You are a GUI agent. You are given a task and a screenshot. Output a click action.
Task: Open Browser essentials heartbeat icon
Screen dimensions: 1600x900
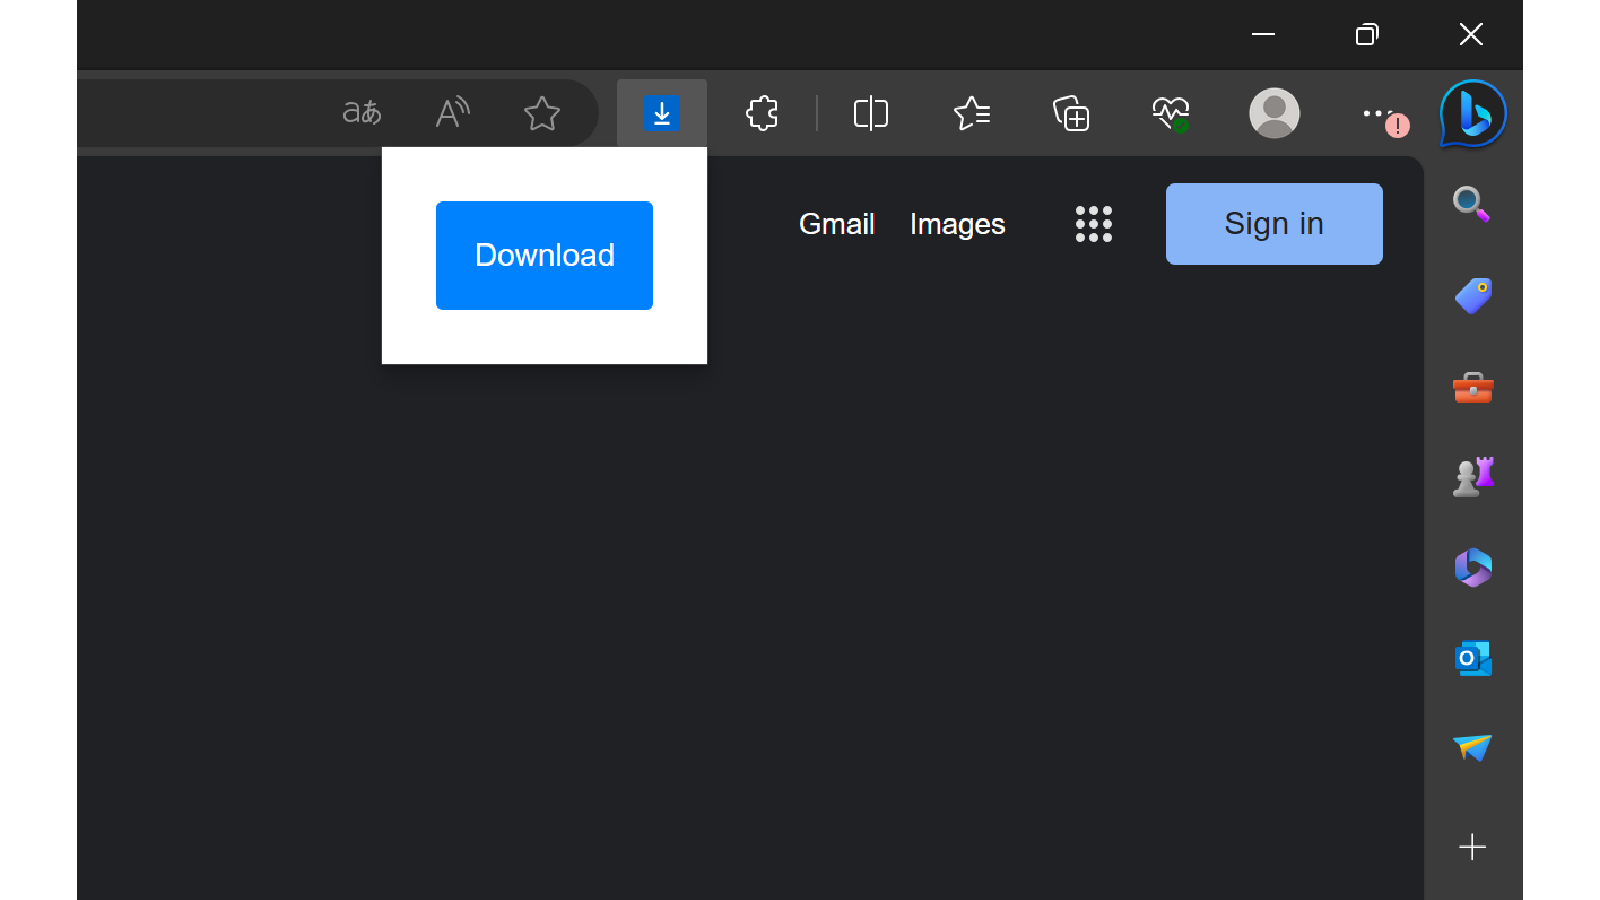(1171, 113)
